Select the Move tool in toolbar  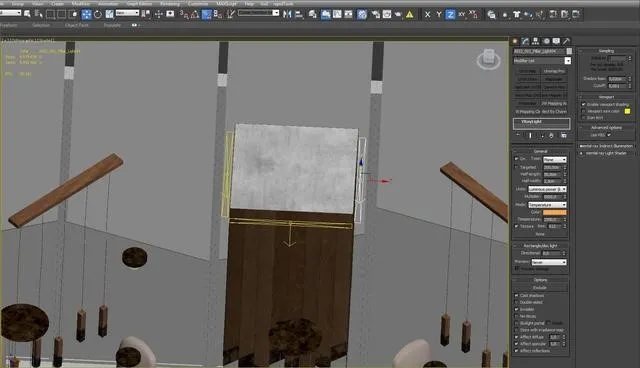[x=87, y=14]
